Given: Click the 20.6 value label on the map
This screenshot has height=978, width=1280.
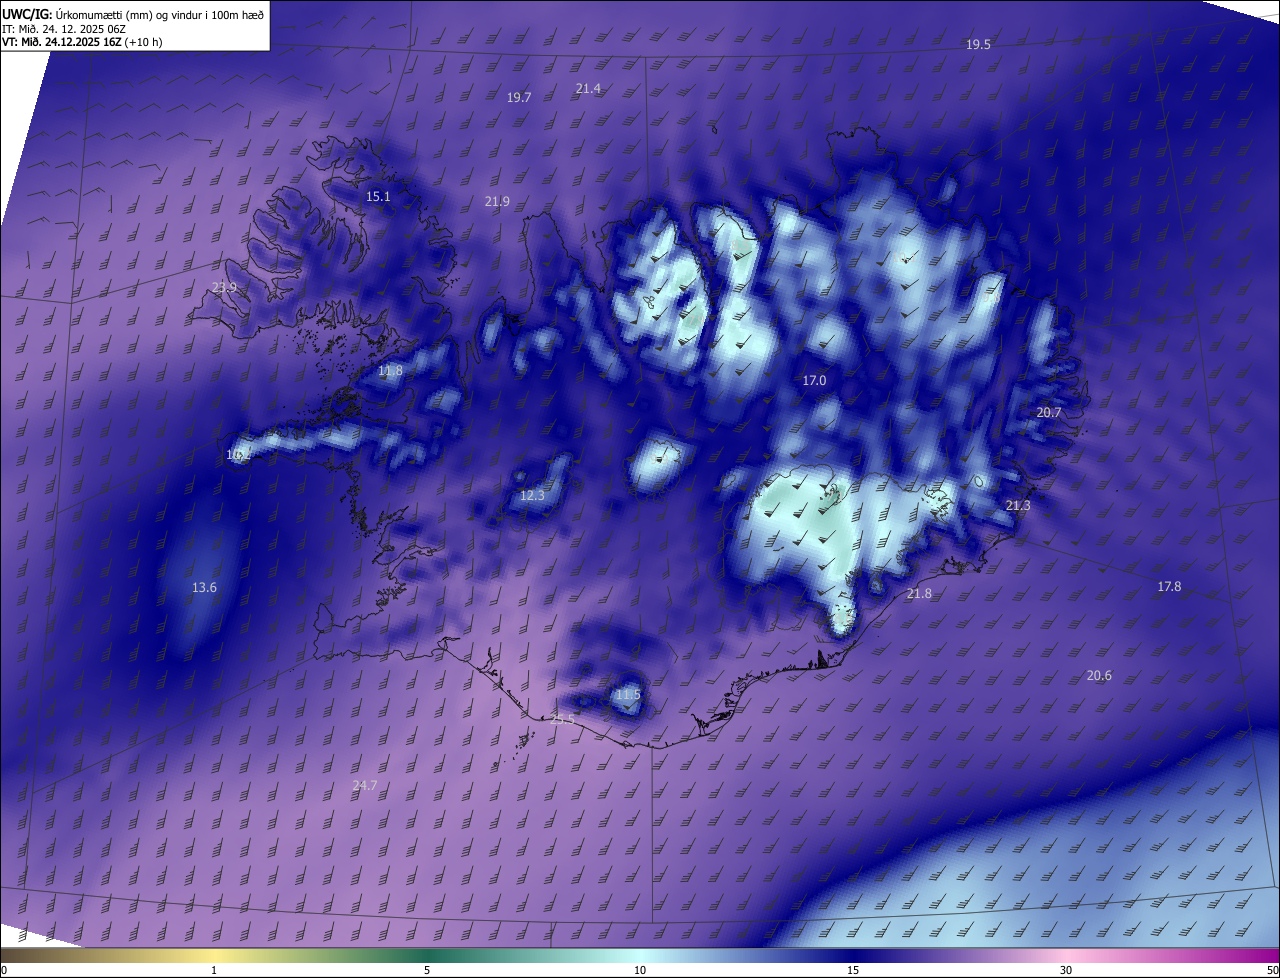Looking at the screenshot, I should (1099, 676).
